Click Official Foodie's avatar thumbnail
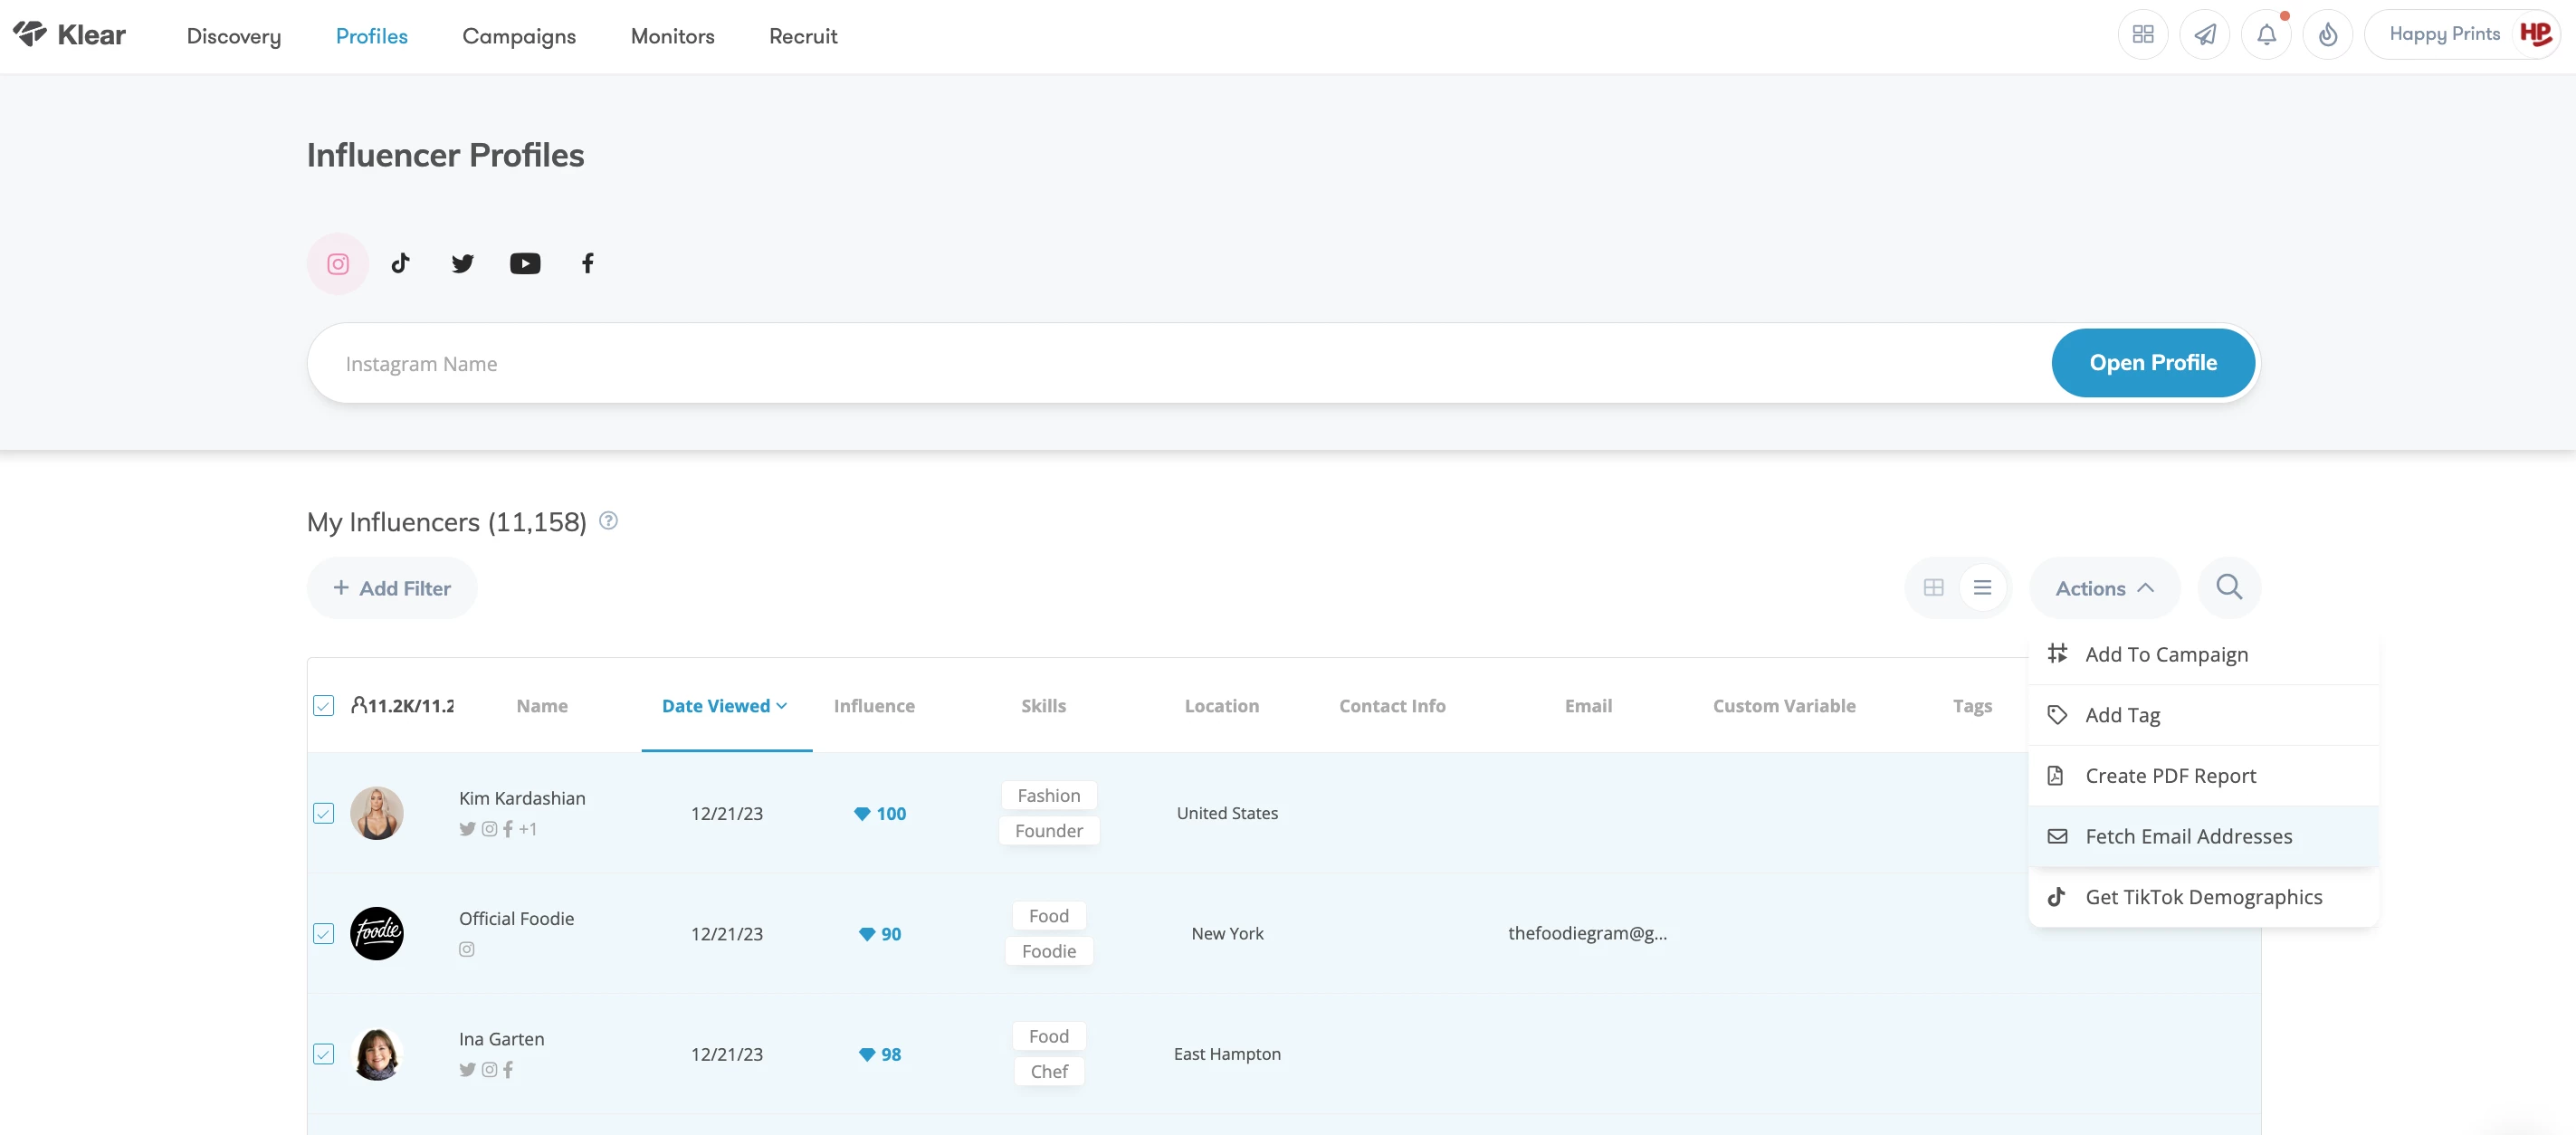The image size is (2576, 1135). point(377,934)
